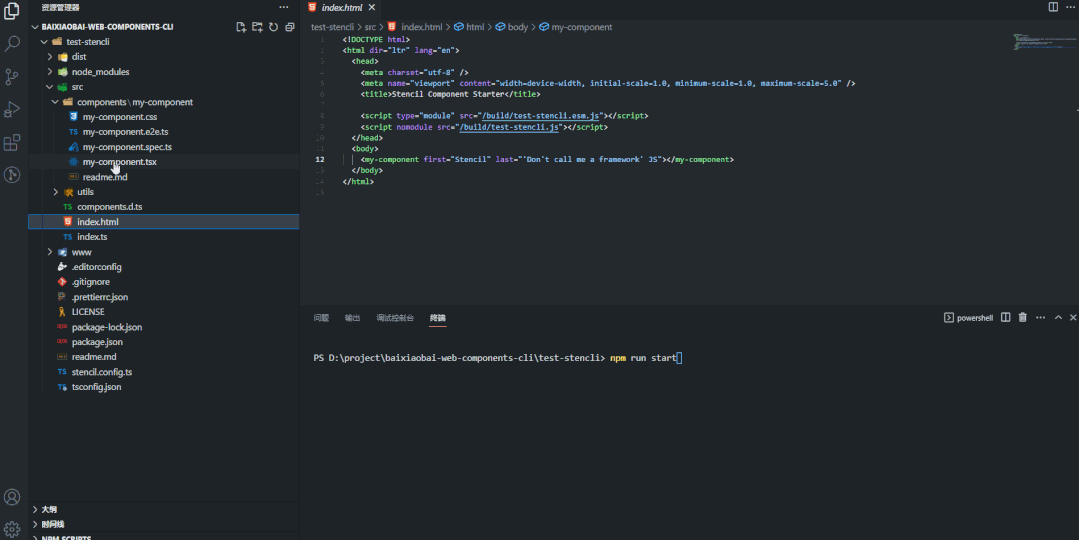Switch to the 问题 (Problems) panel tab
Image resolution: width=1079 pixels, height=540 pixels.
click(321, 318)
